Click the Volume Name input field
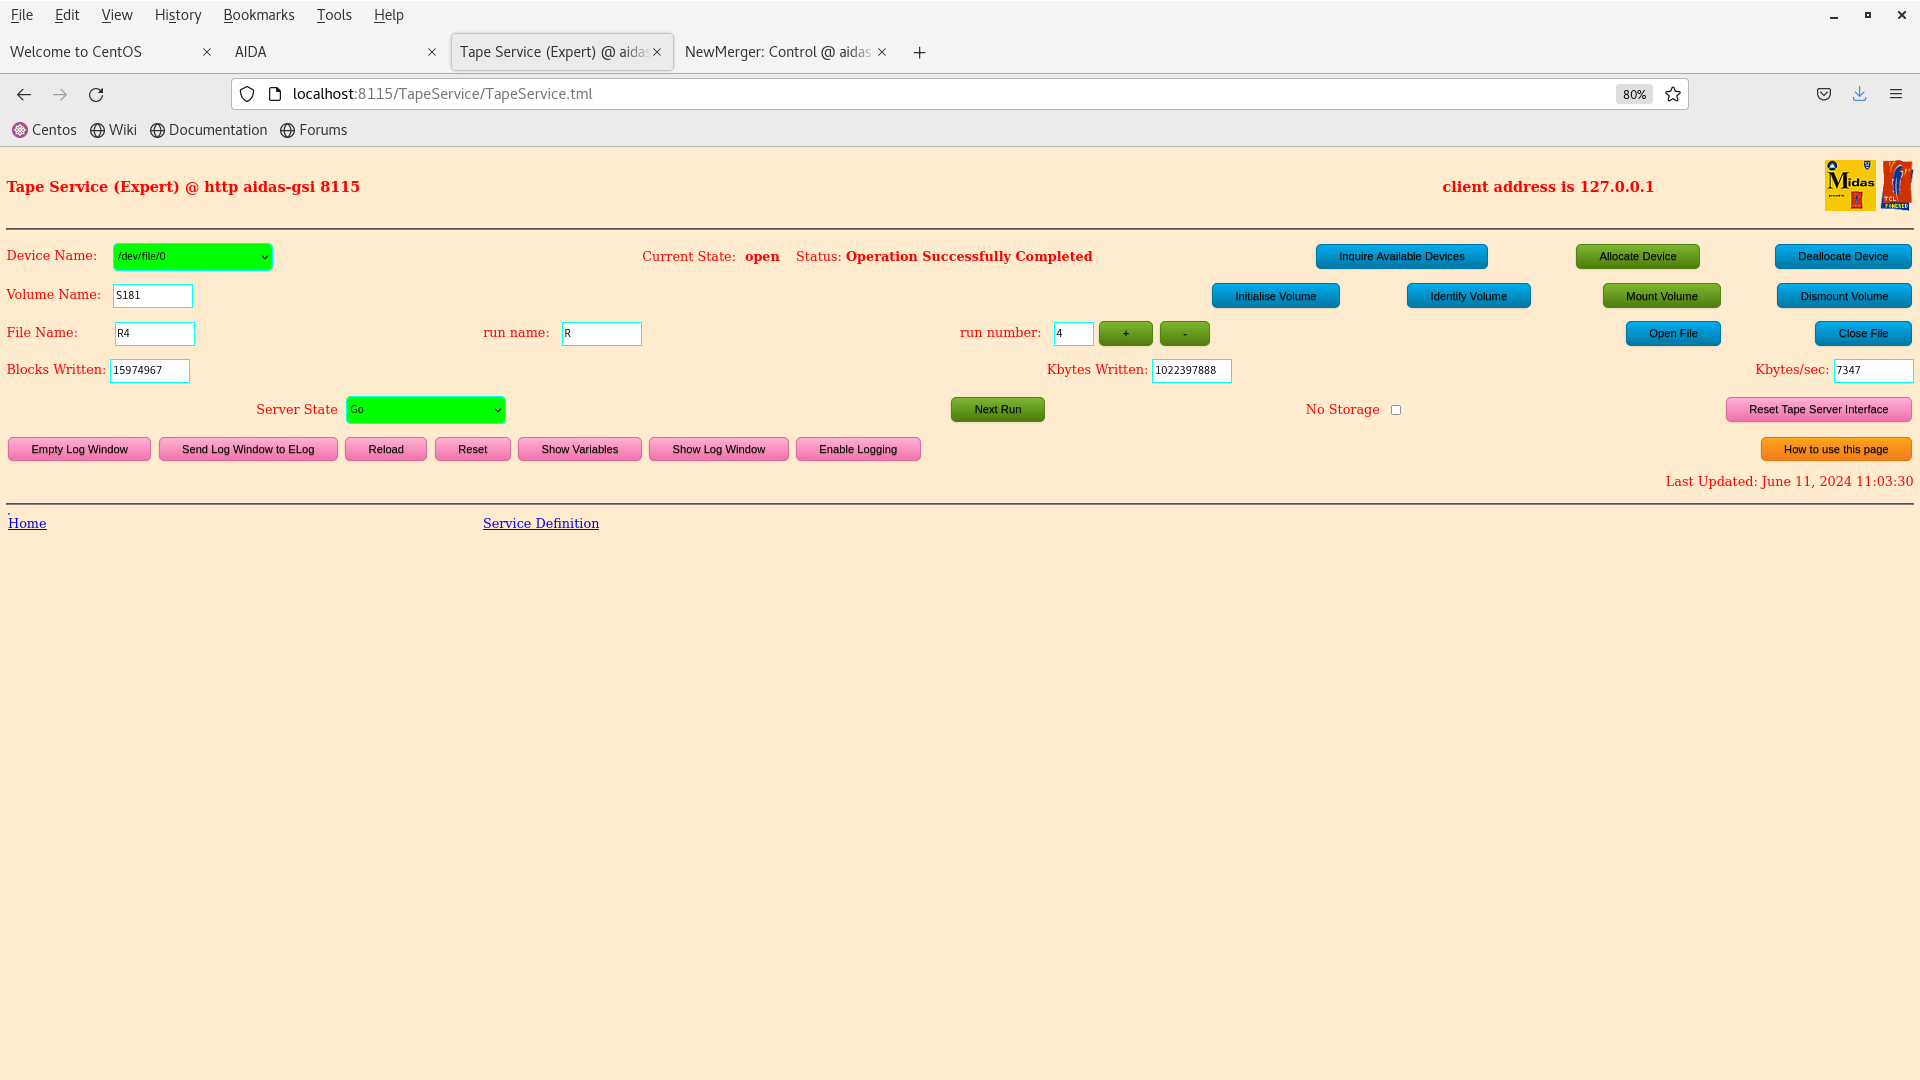The image size is (1920, 1080). [152, 296]
